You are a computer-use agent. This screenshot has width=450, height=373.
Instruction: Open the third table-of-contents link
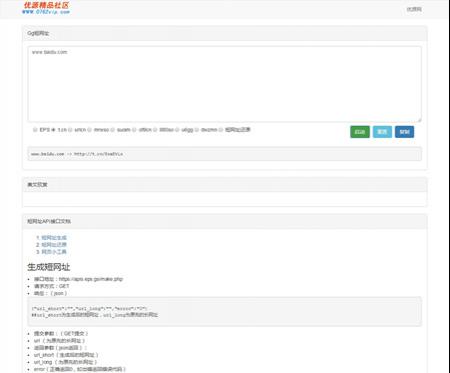[54, 252]
